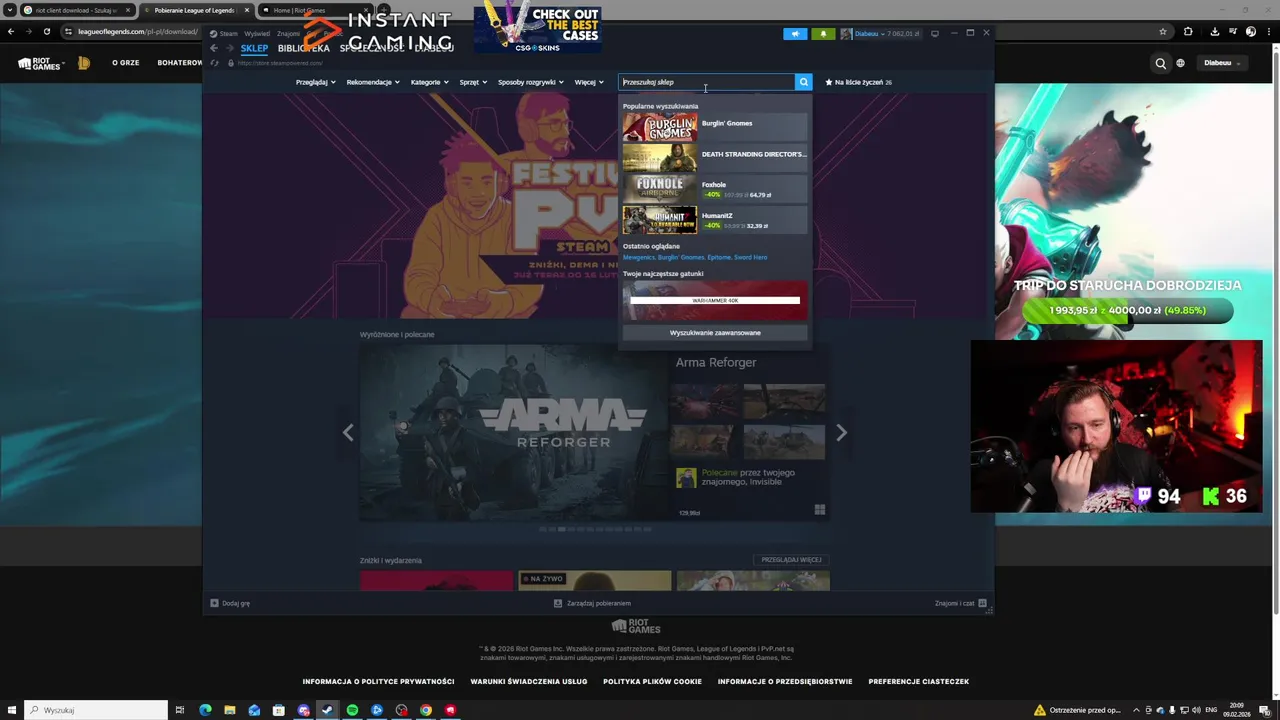The height and width of the screenshot is (720, 1280).
Task: Open 'Zarządzaj pobieraniem' at Steam bottom bar
Action: (x=592, y=603)
